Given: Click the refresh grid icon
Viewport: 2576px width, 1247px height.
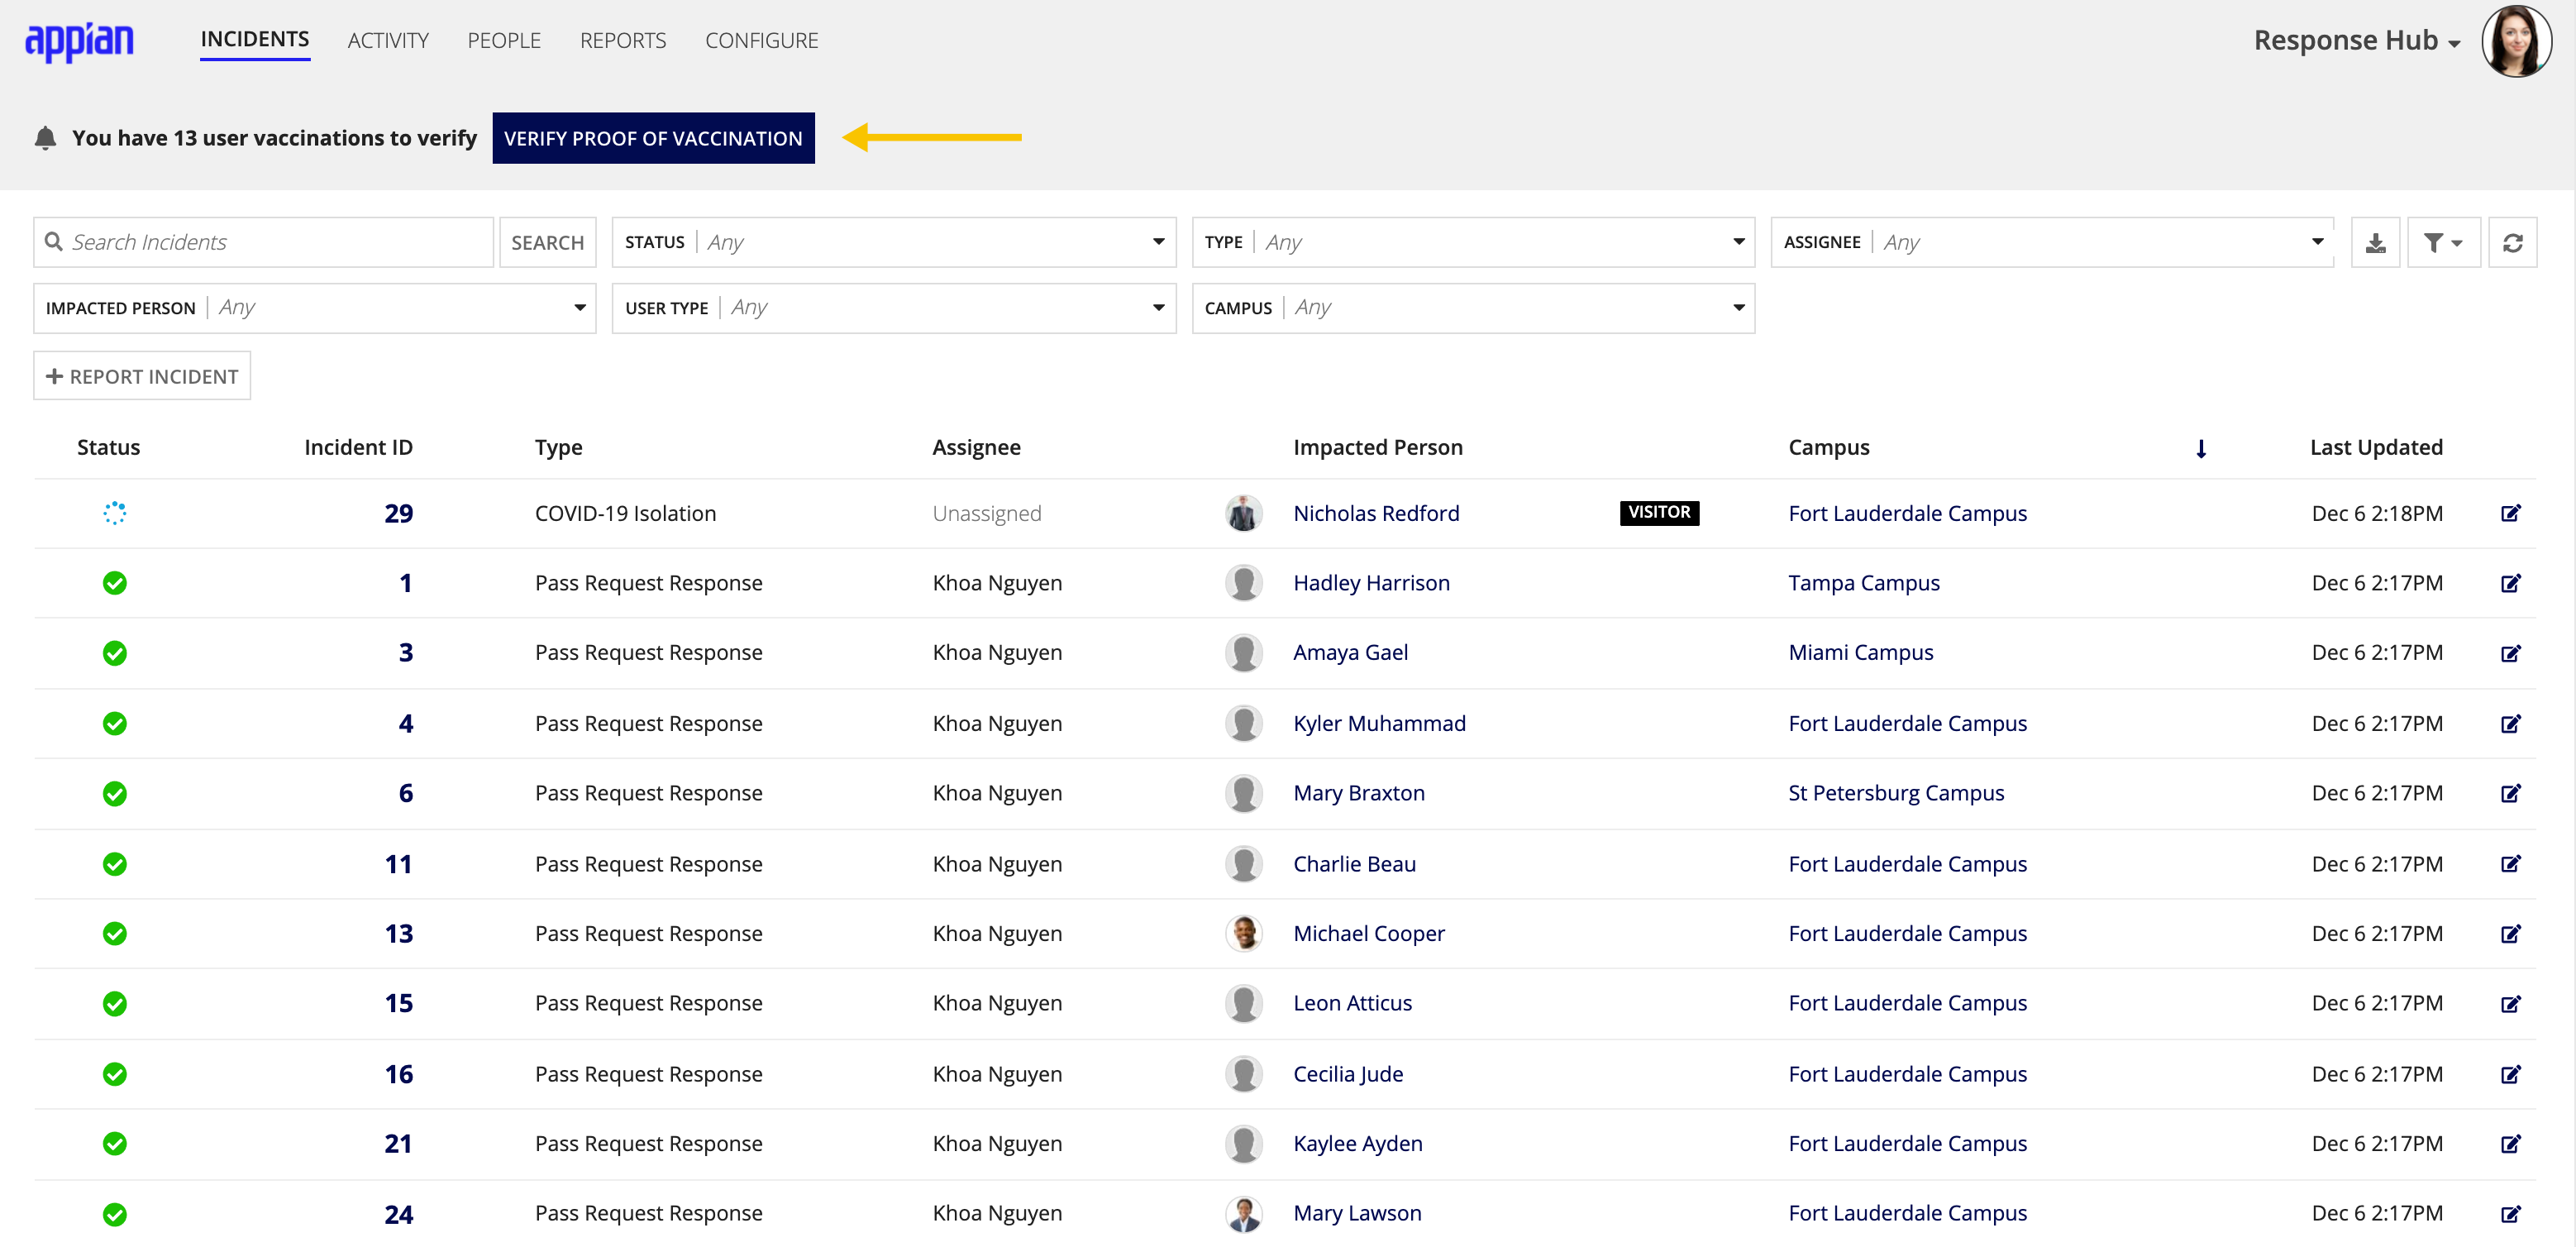Looking at the screenshot, I should [2512, 242].
